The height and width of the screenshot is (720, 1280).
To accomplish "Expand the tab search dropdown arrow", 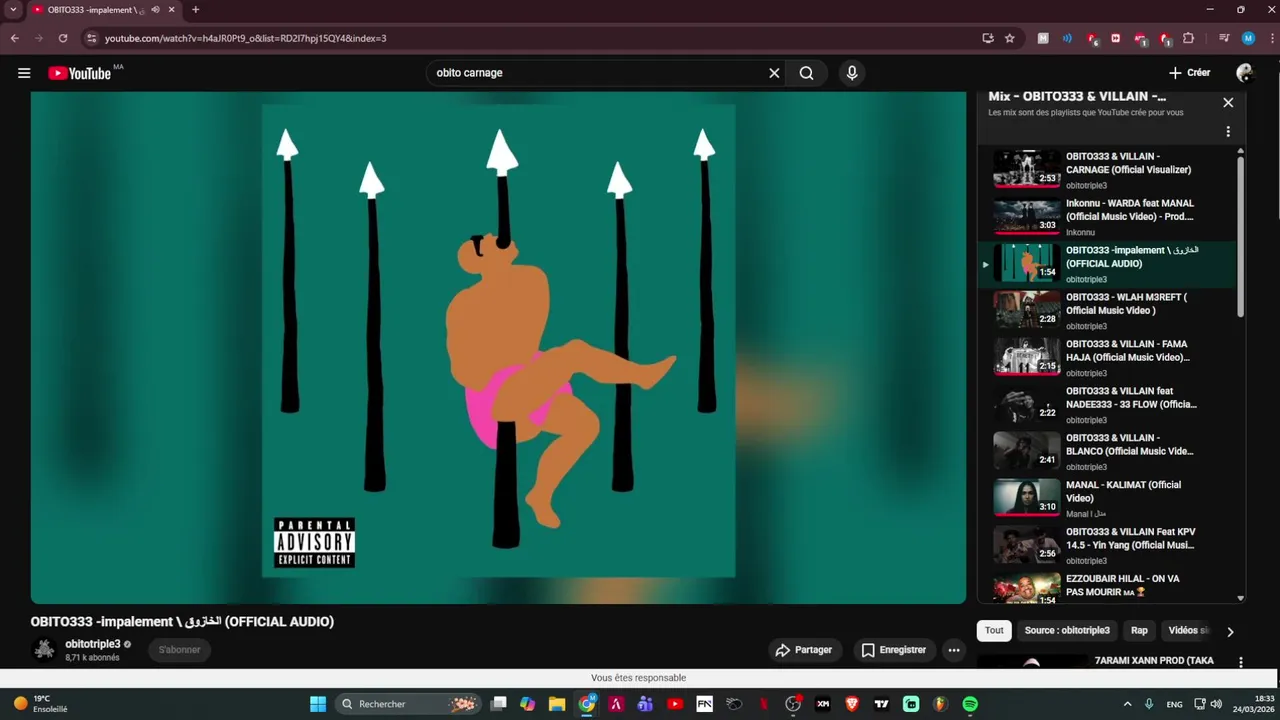I will (x=13, y=10).
